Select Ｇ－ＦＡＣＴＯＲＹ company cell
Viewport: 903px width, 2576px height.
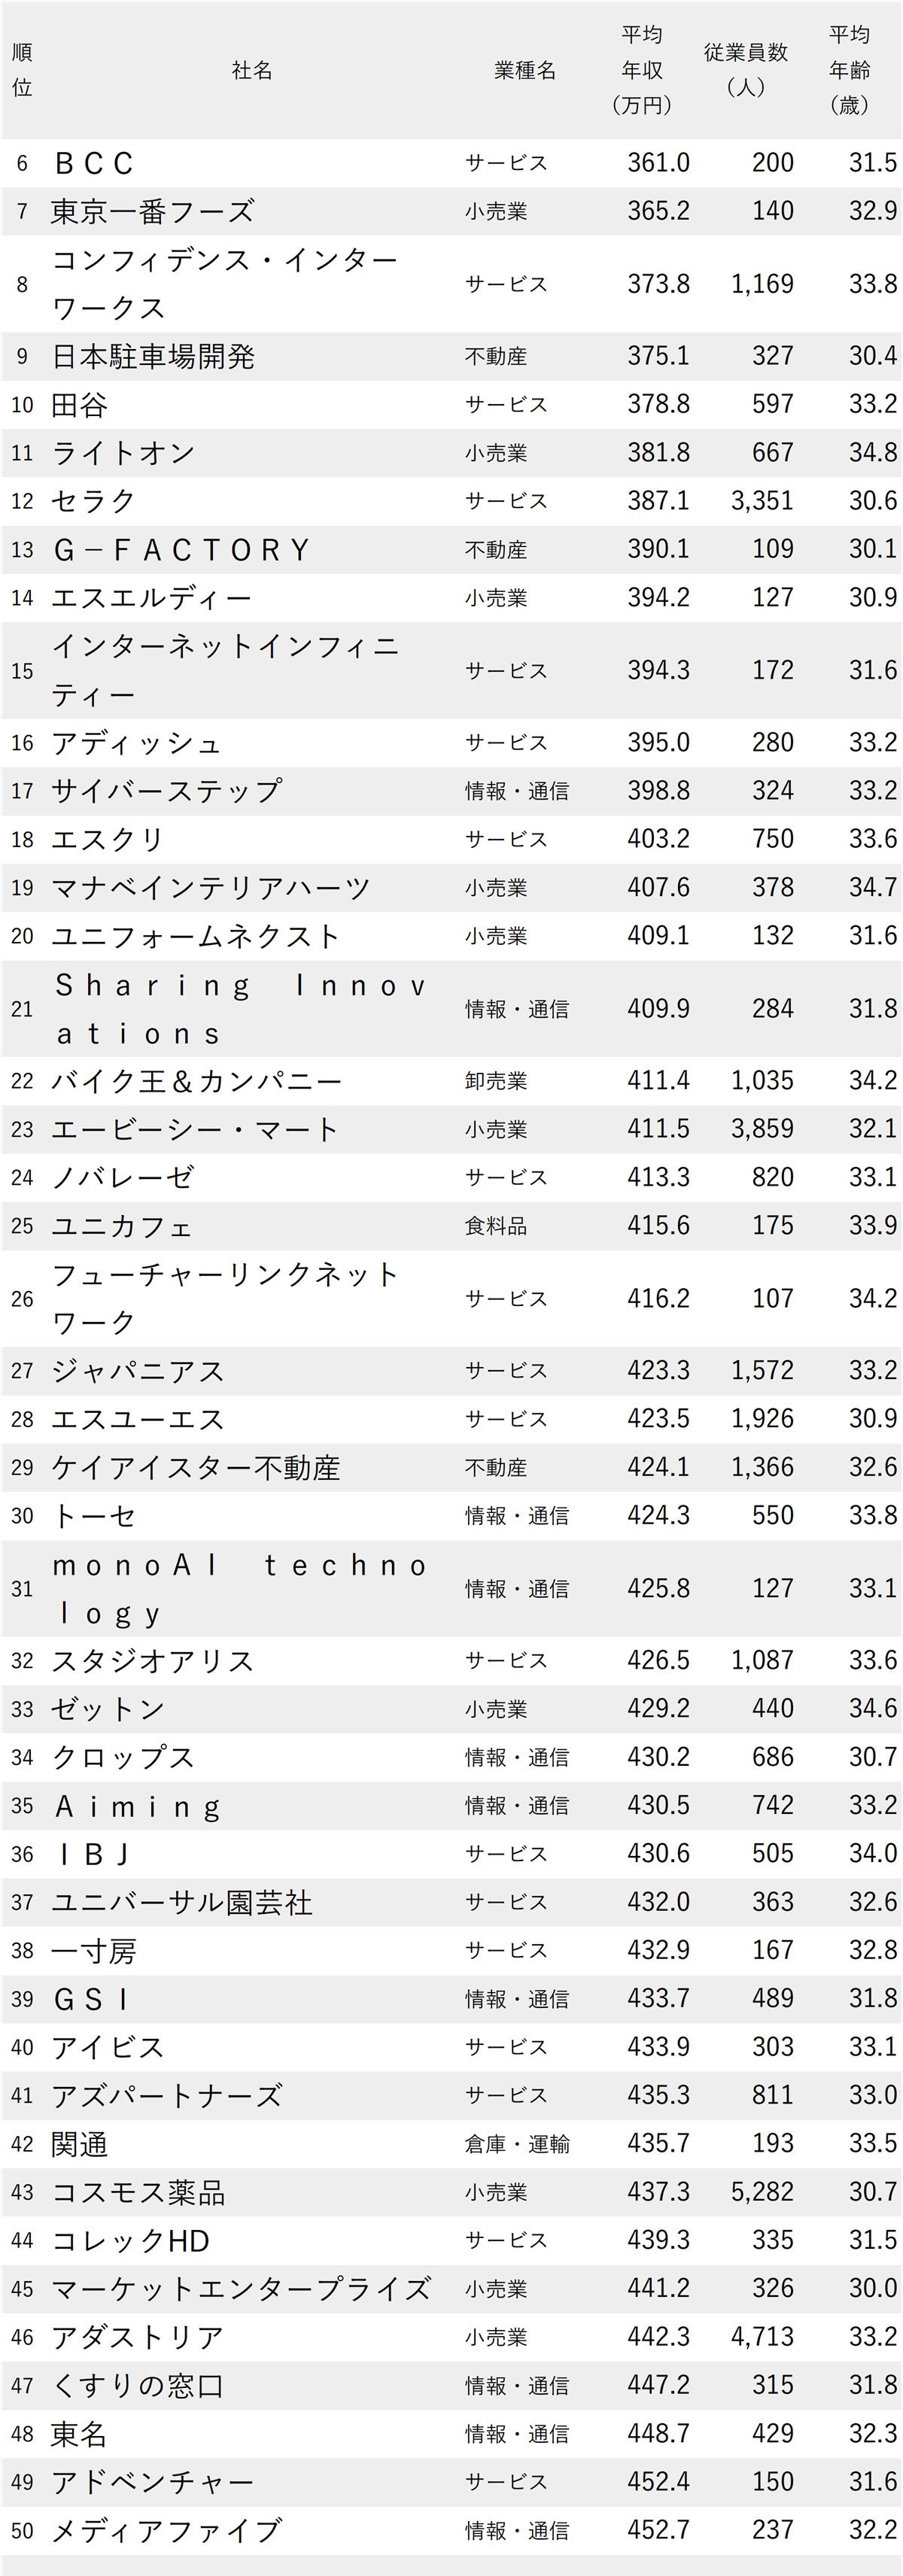tap(181, 550)
